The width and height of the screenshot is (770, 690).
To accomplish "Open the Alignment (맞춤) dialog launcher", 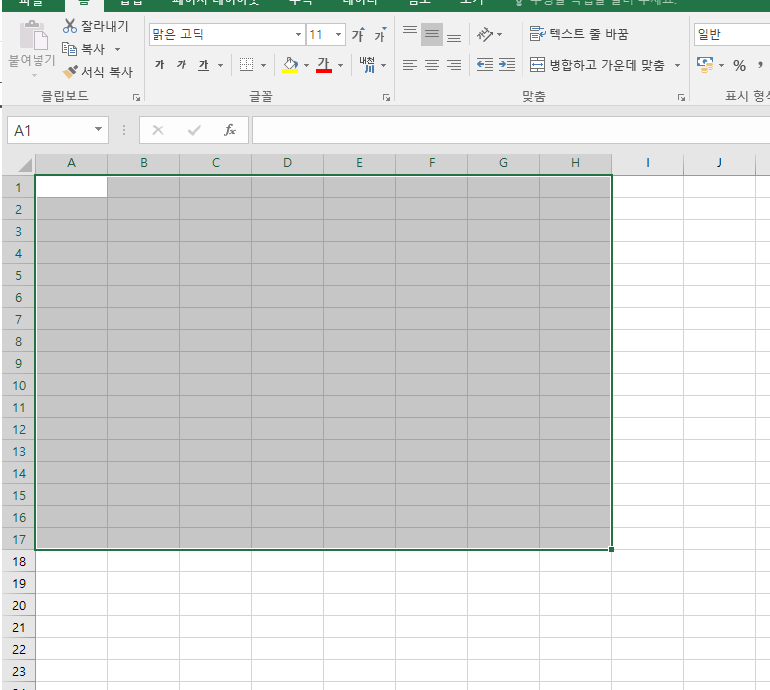I will [x=681, y=97].
